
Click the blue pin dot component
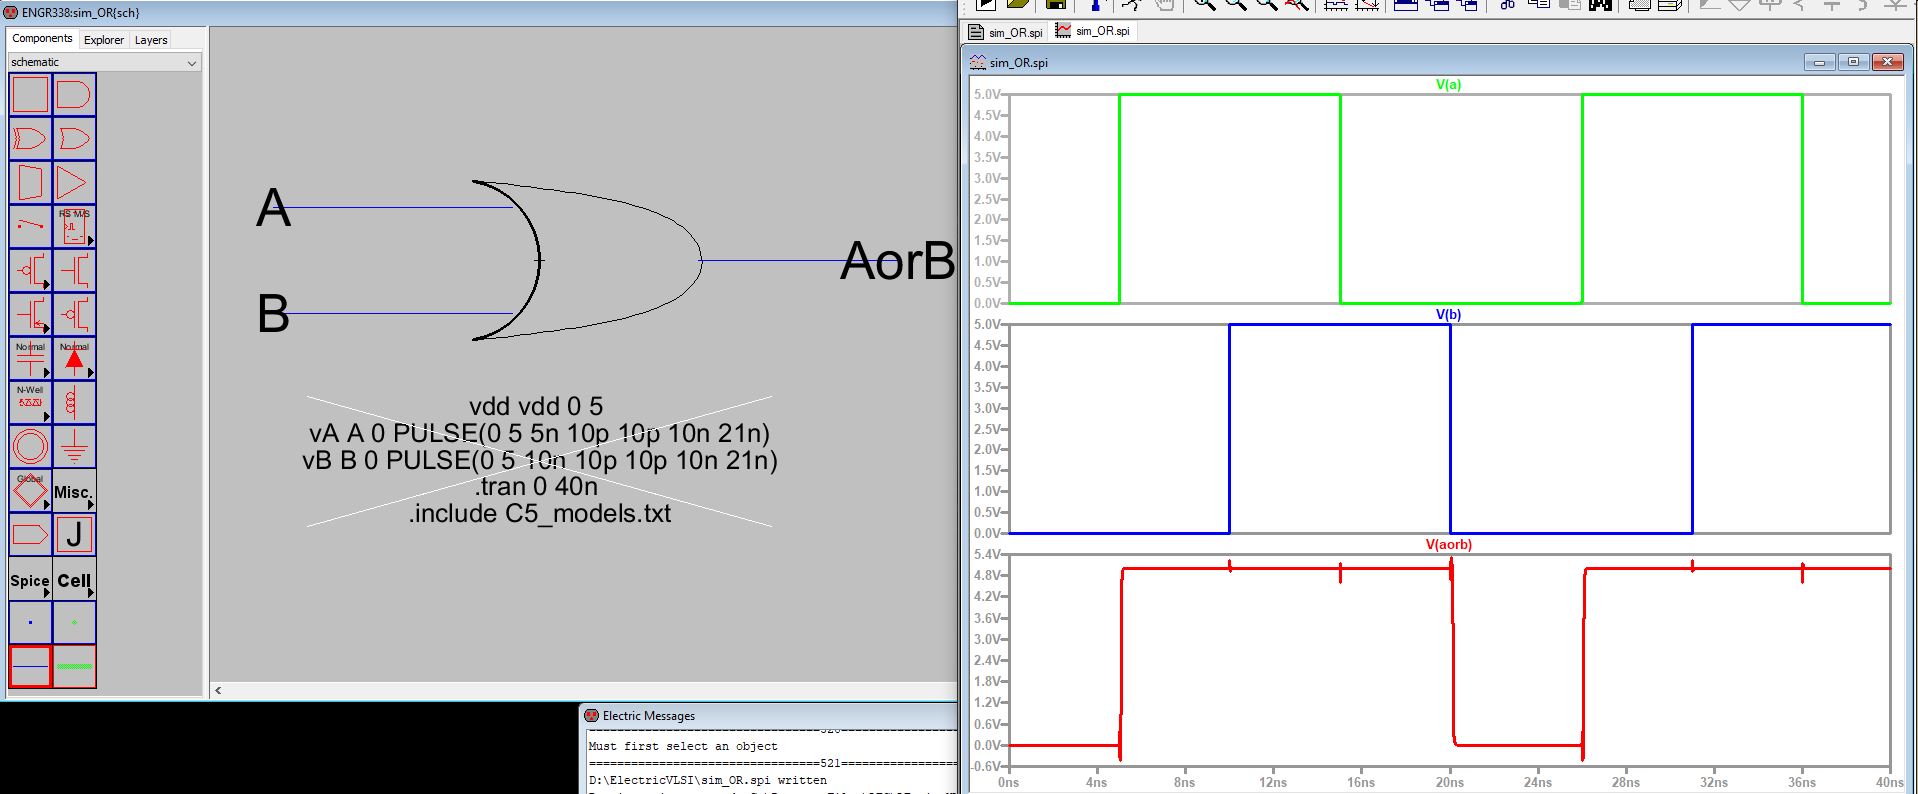click(x=30, y=622)
